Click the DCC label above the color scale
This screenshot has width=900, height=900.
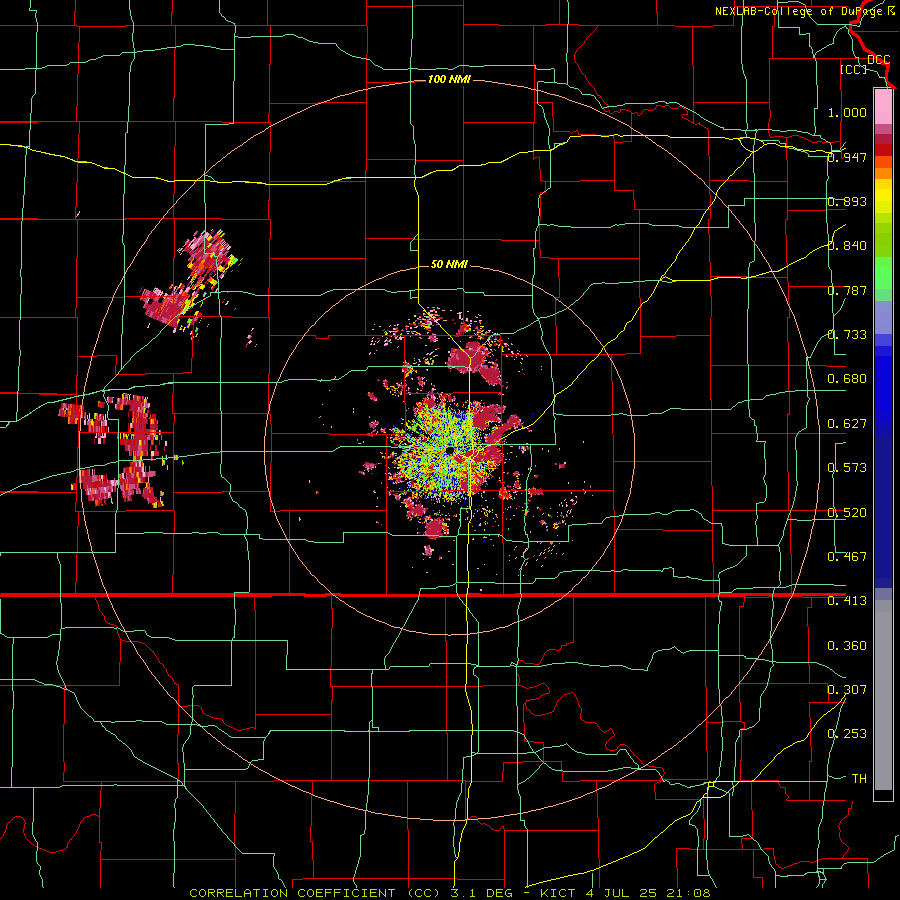click(879, 60)
